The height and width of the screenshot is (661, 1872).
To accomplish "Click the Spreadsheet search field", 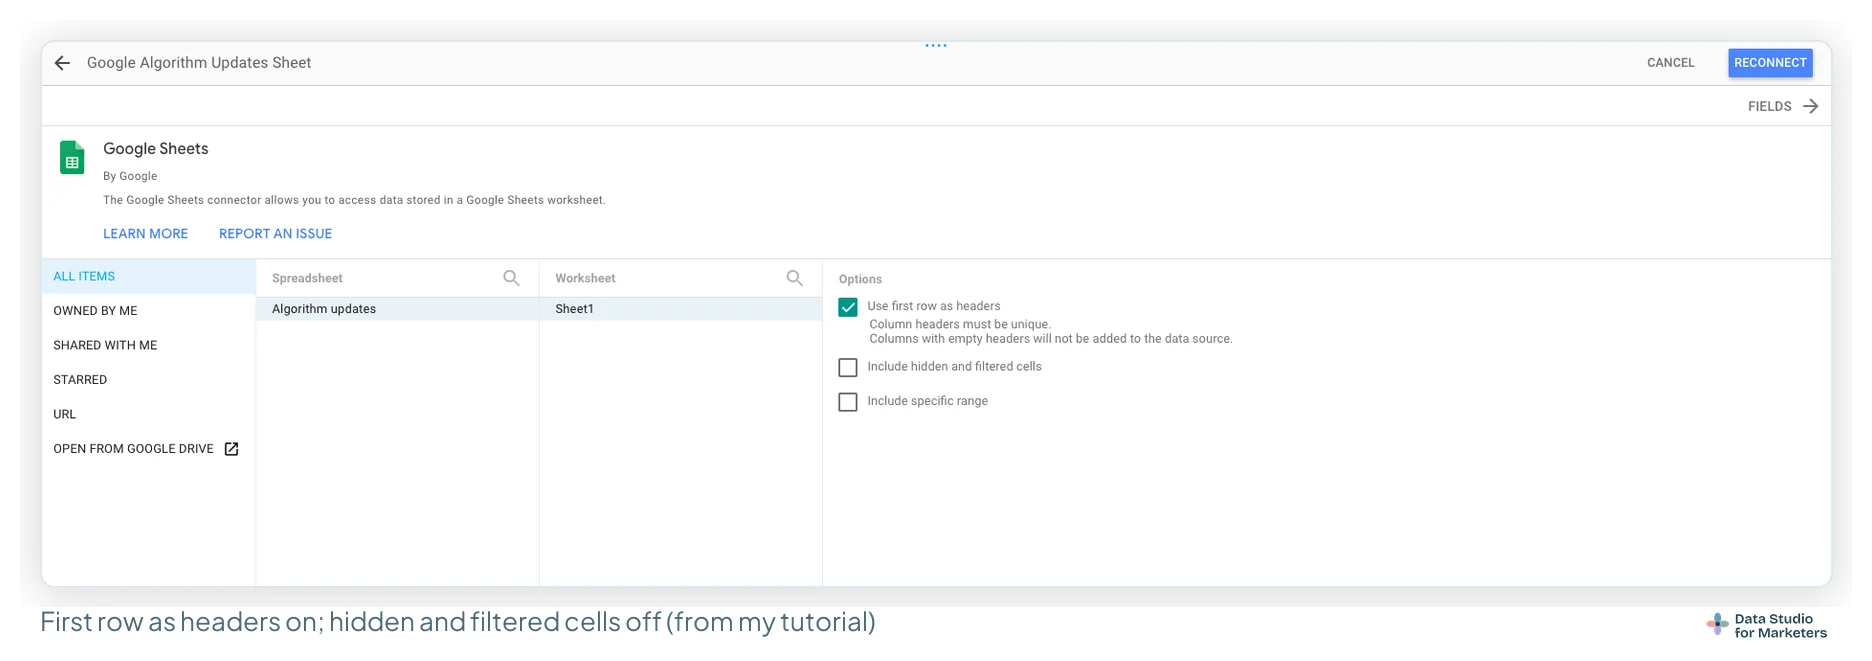I will 397,278.
